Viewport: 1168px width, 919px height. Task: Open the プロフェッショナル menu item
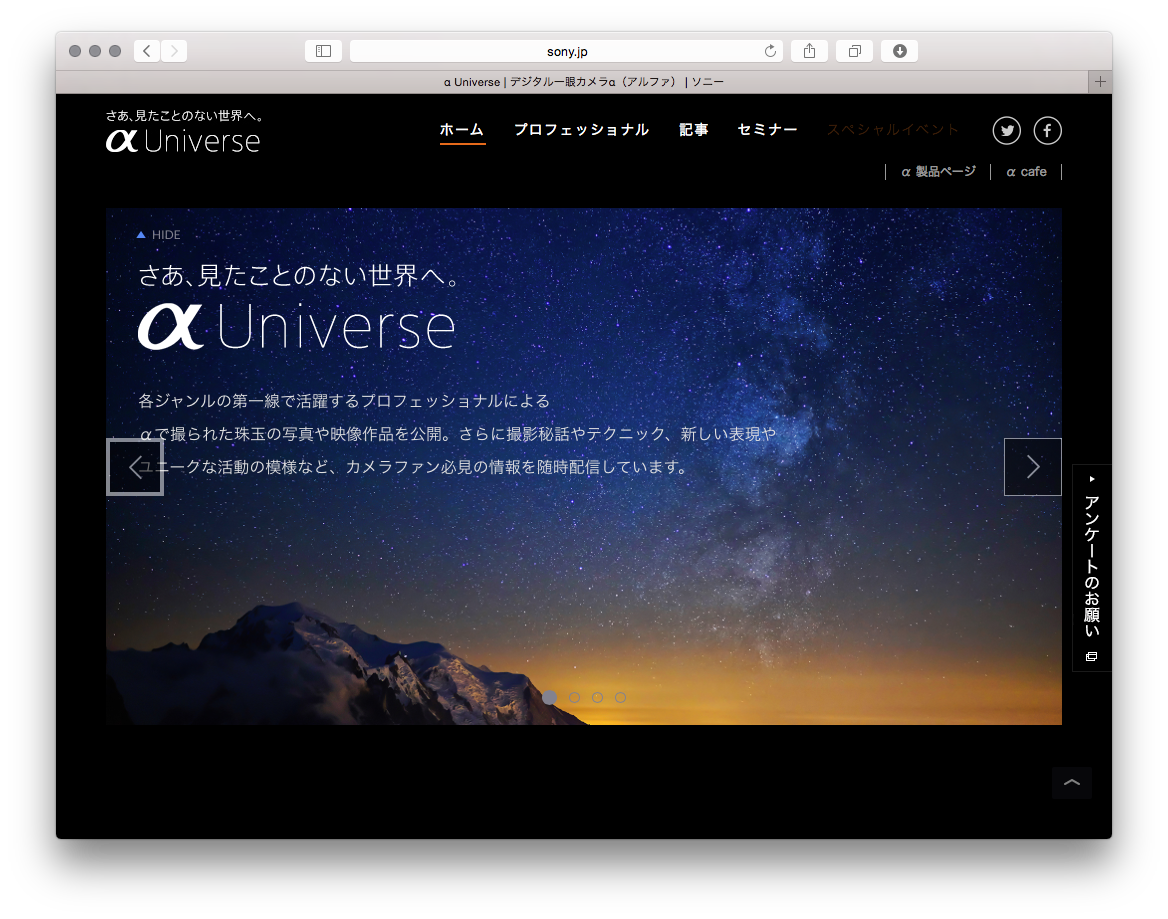click(x=582, y=130)
